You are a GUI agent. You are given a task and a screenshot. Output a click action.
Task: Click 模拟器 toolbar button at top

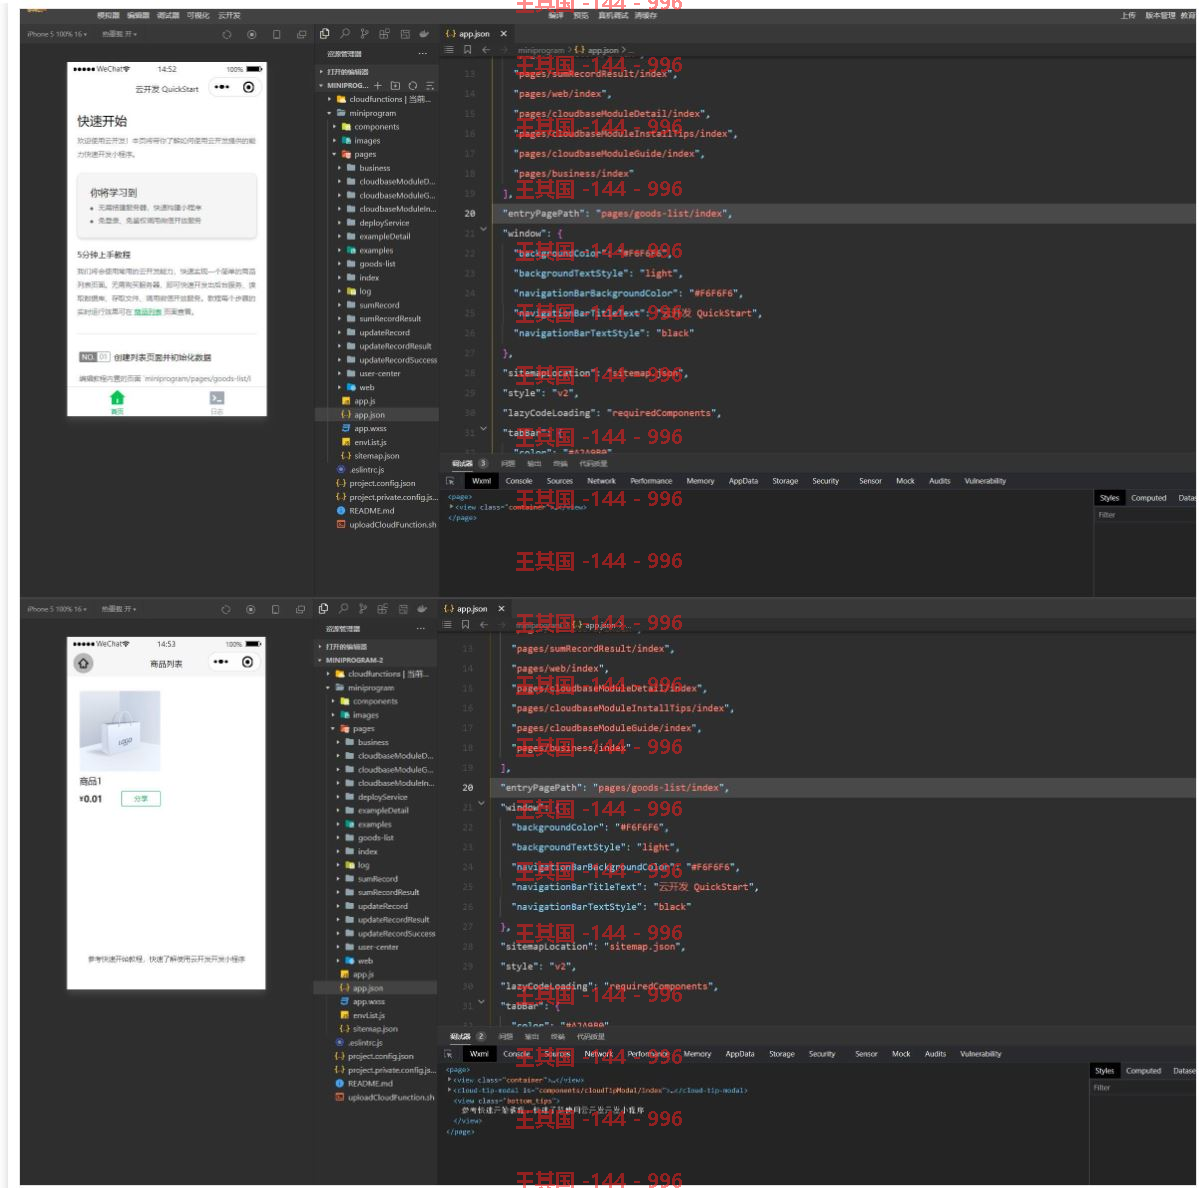coord(108,15)
